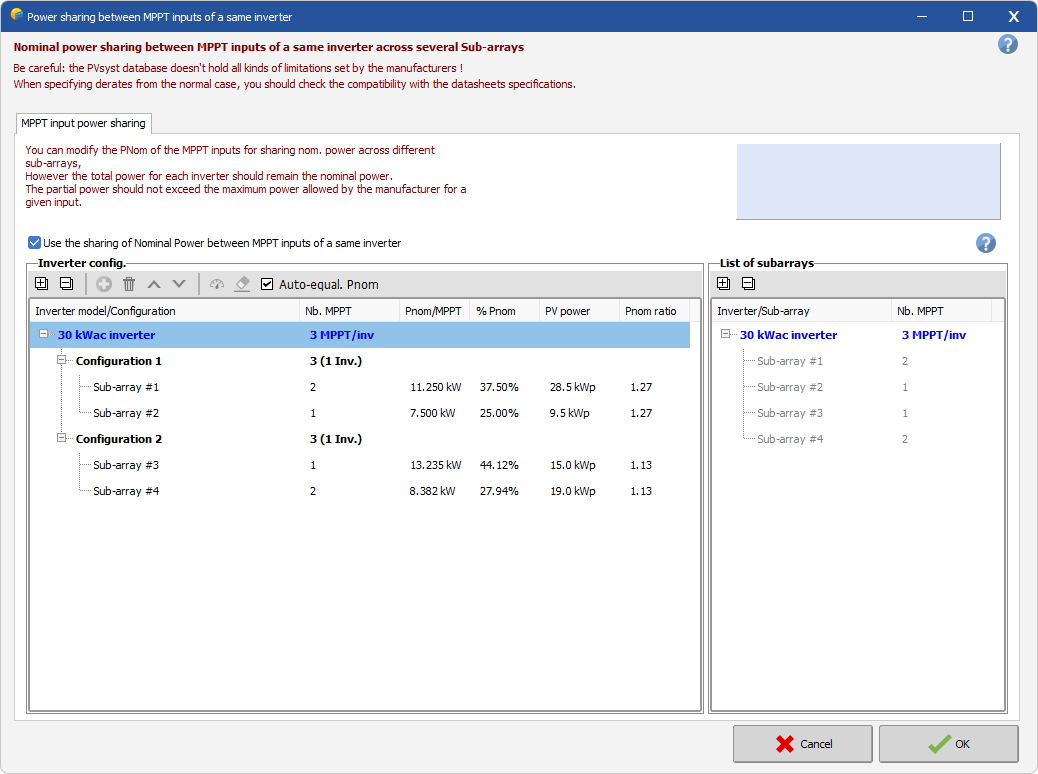Click Sub-array #2 in List of subarrays

pos(790,387)
